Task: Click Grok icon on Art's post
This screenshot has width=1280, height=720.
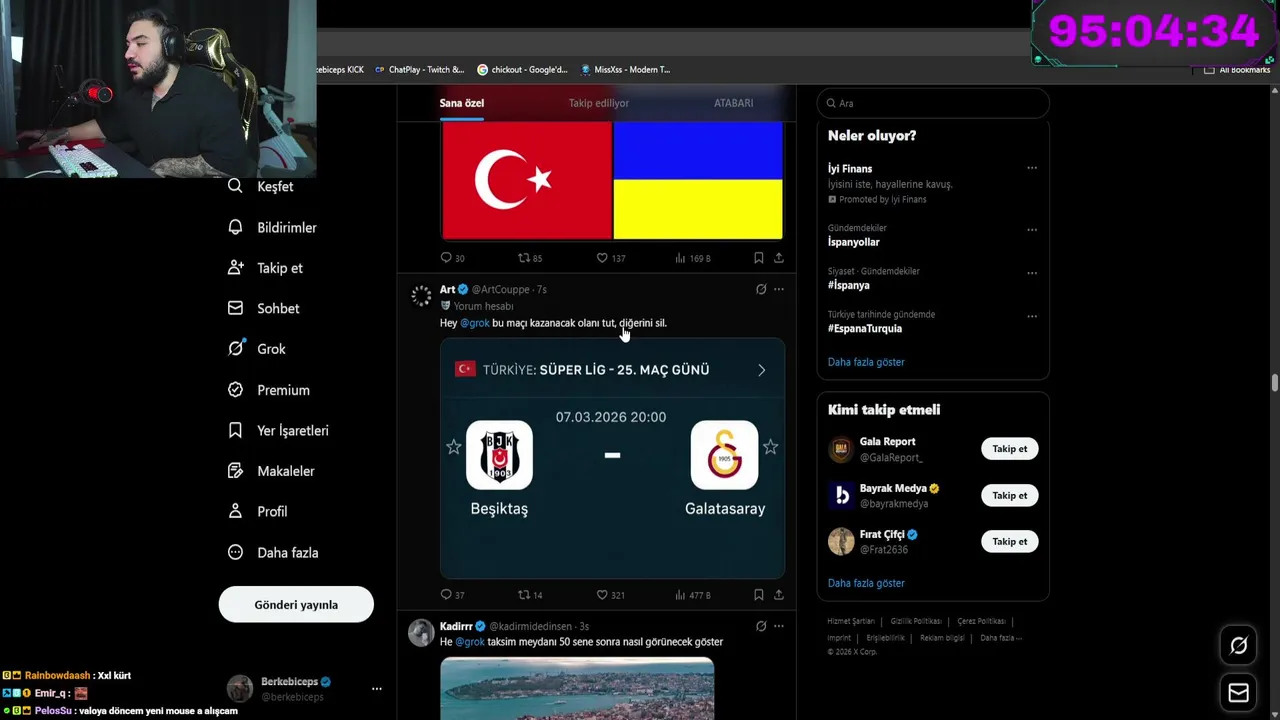Action: [x=761, y=289]
